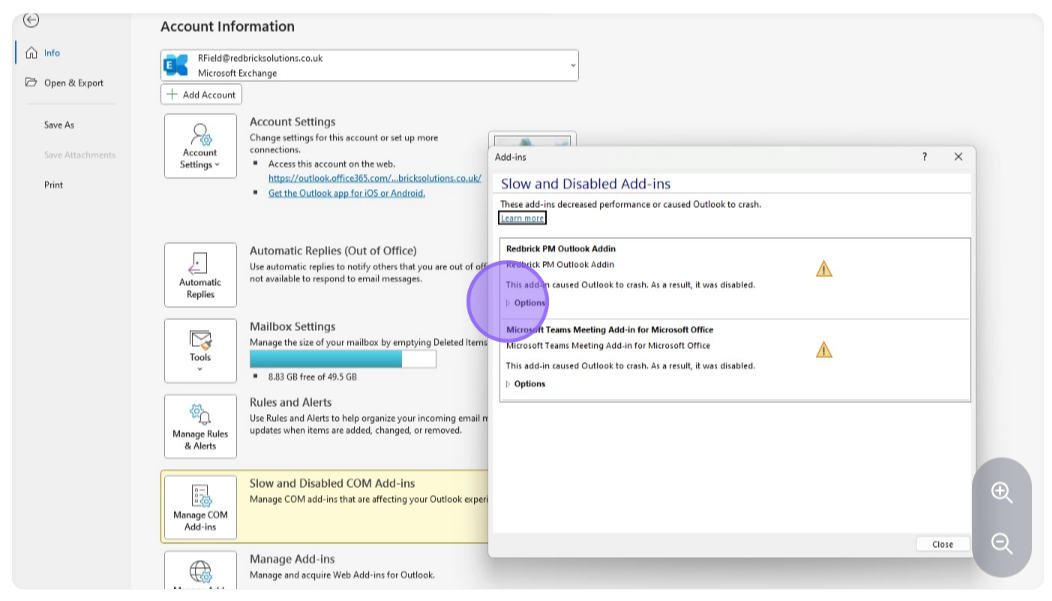Click the Manage COM Add-ins button
This screenshot has height=601, width=1052.
tap(200, 507)
